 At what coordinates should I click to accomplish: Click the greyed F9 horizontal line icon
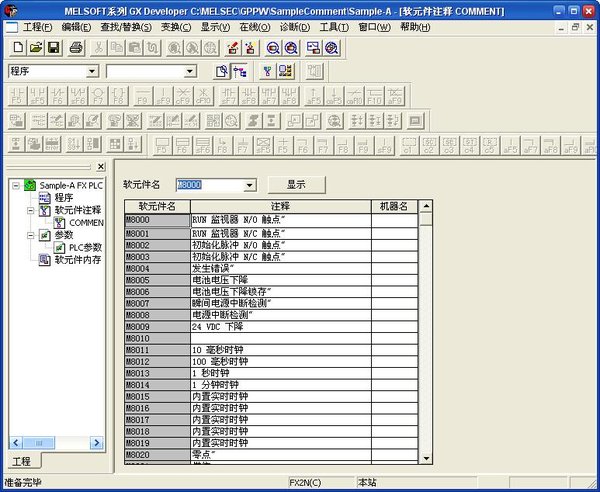143,96
